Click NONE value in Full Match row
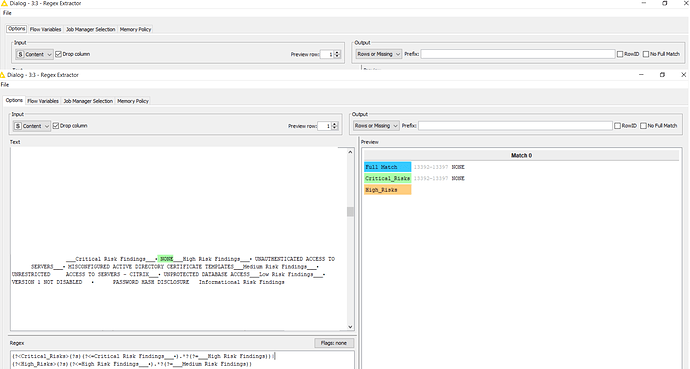This screenshot has width=690, height=369. click(458, 167)
